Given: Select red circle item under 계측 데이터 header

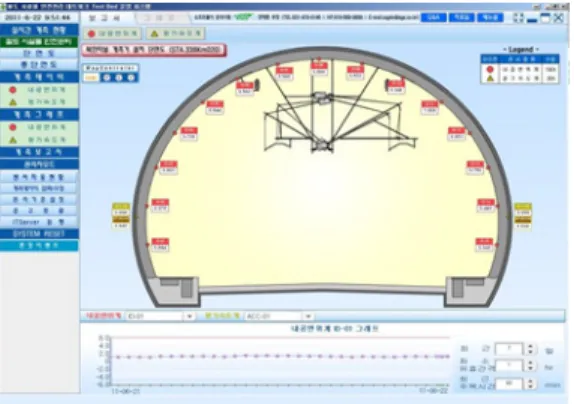Looking at the screenshot, I should coord(39,90).
